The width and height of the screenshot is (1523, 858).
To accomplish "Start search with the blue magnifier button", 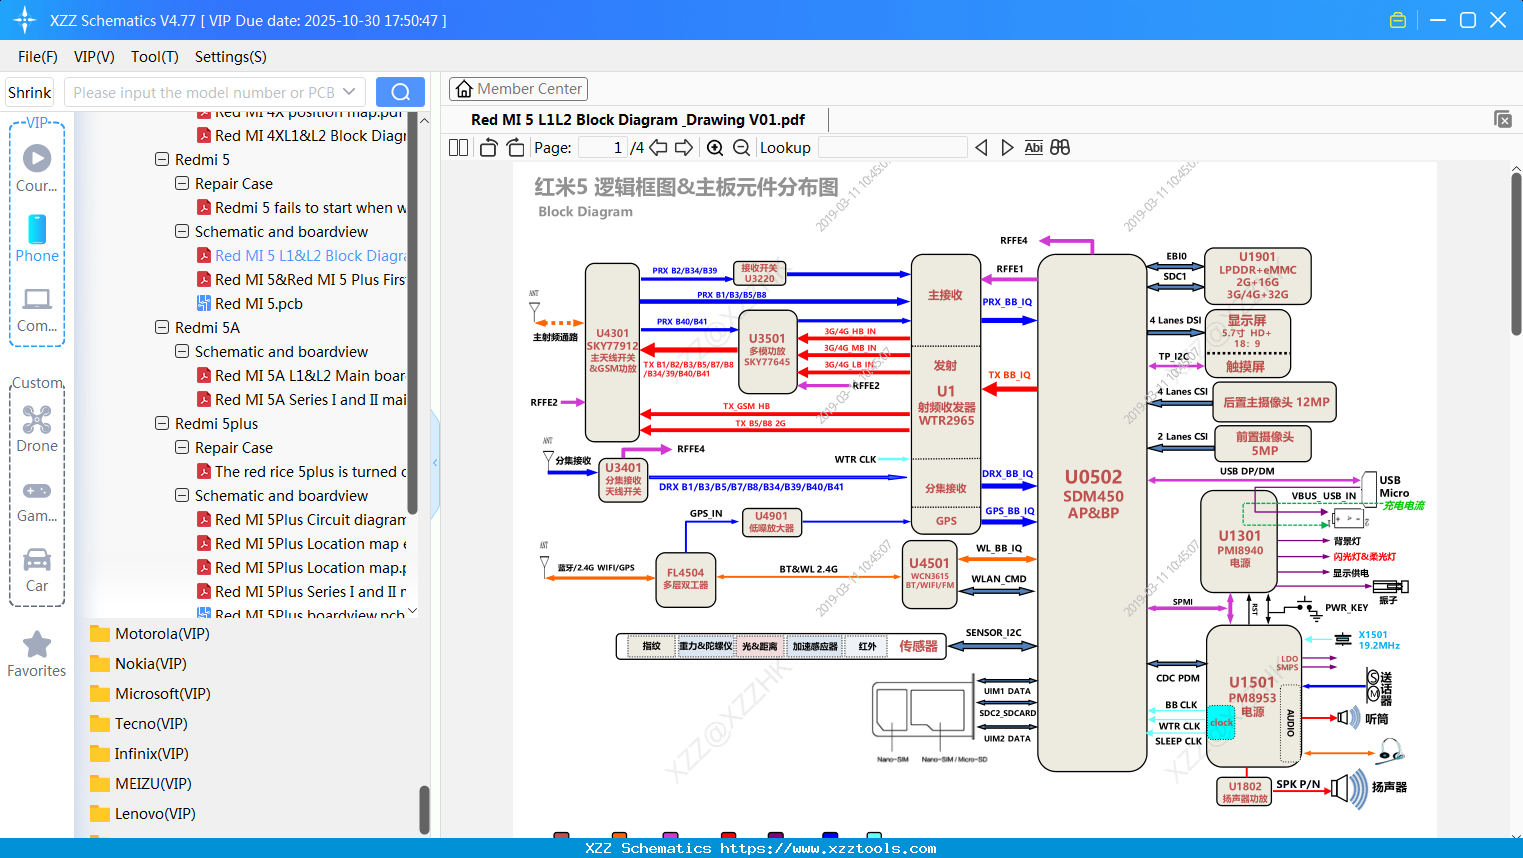I will [400, 91].
